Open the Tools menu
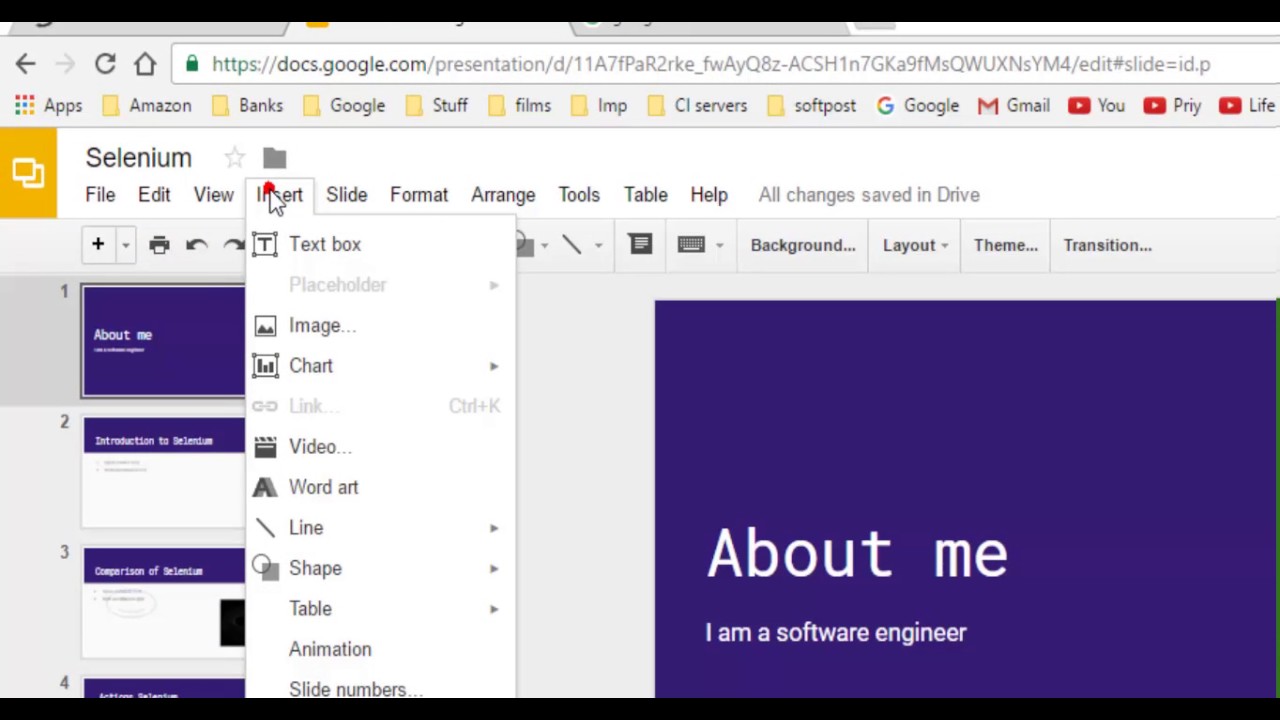Viewport: 1280px width, 720px height. click(x=579, y=195)
